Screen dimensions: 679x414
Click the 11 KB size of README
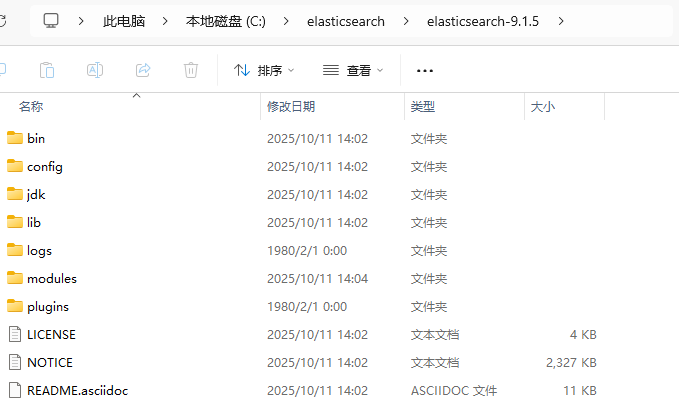pos(580,391)
